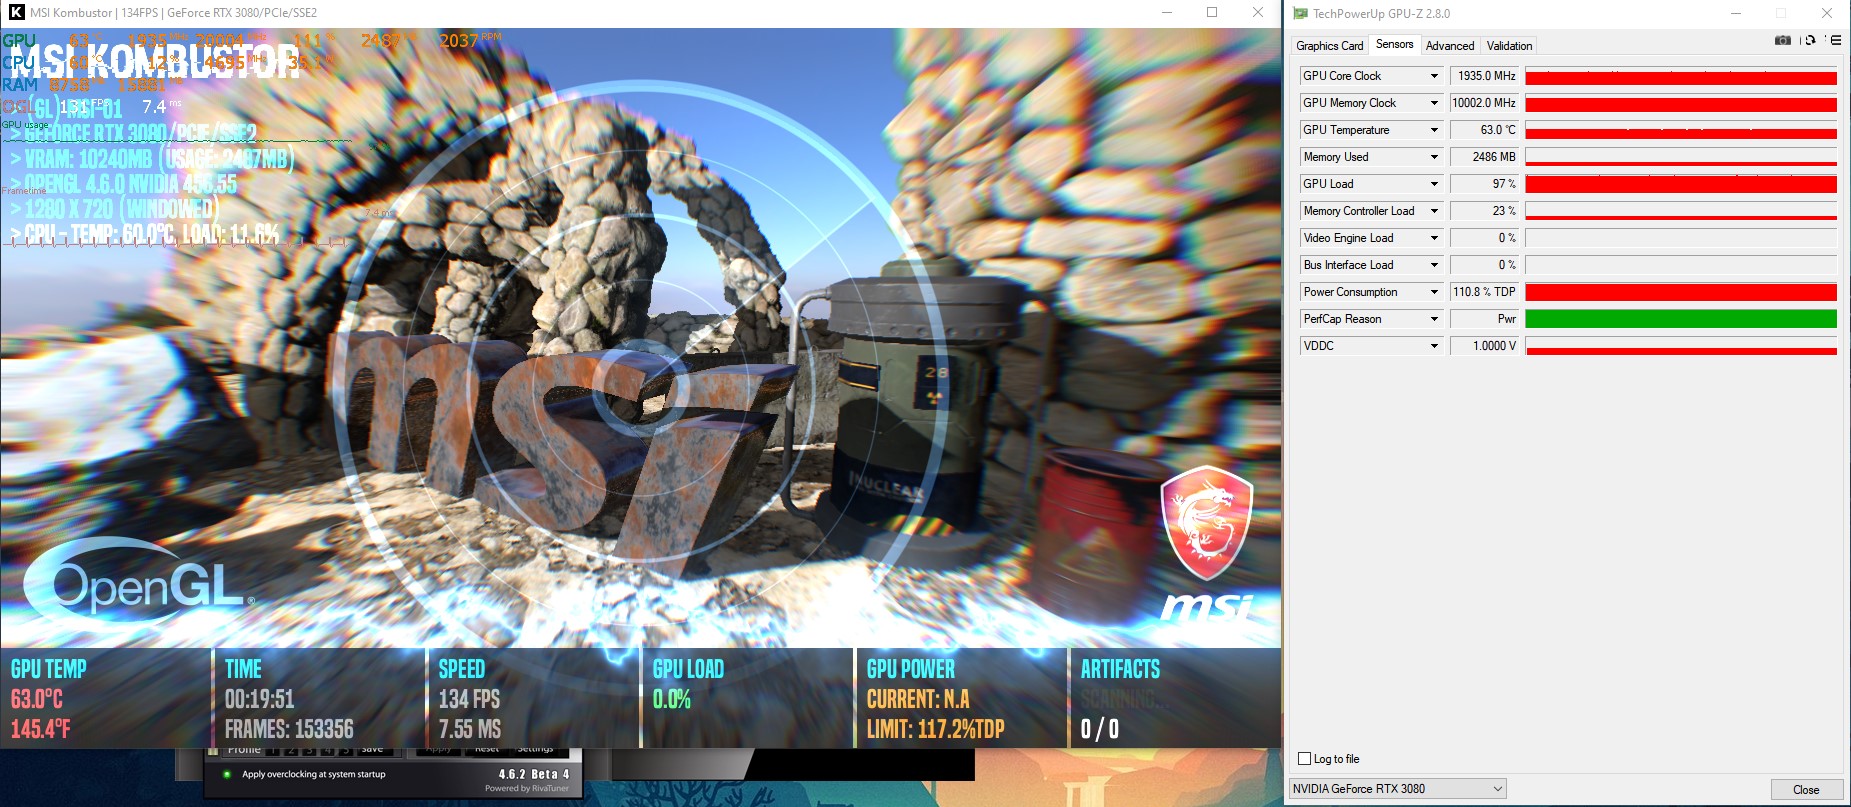Screen dimensions: 1851x807
Task: Choose a GPU from the NVIDIA GeForce RTX 3080 selector
Action: (x=1397, y=789)
